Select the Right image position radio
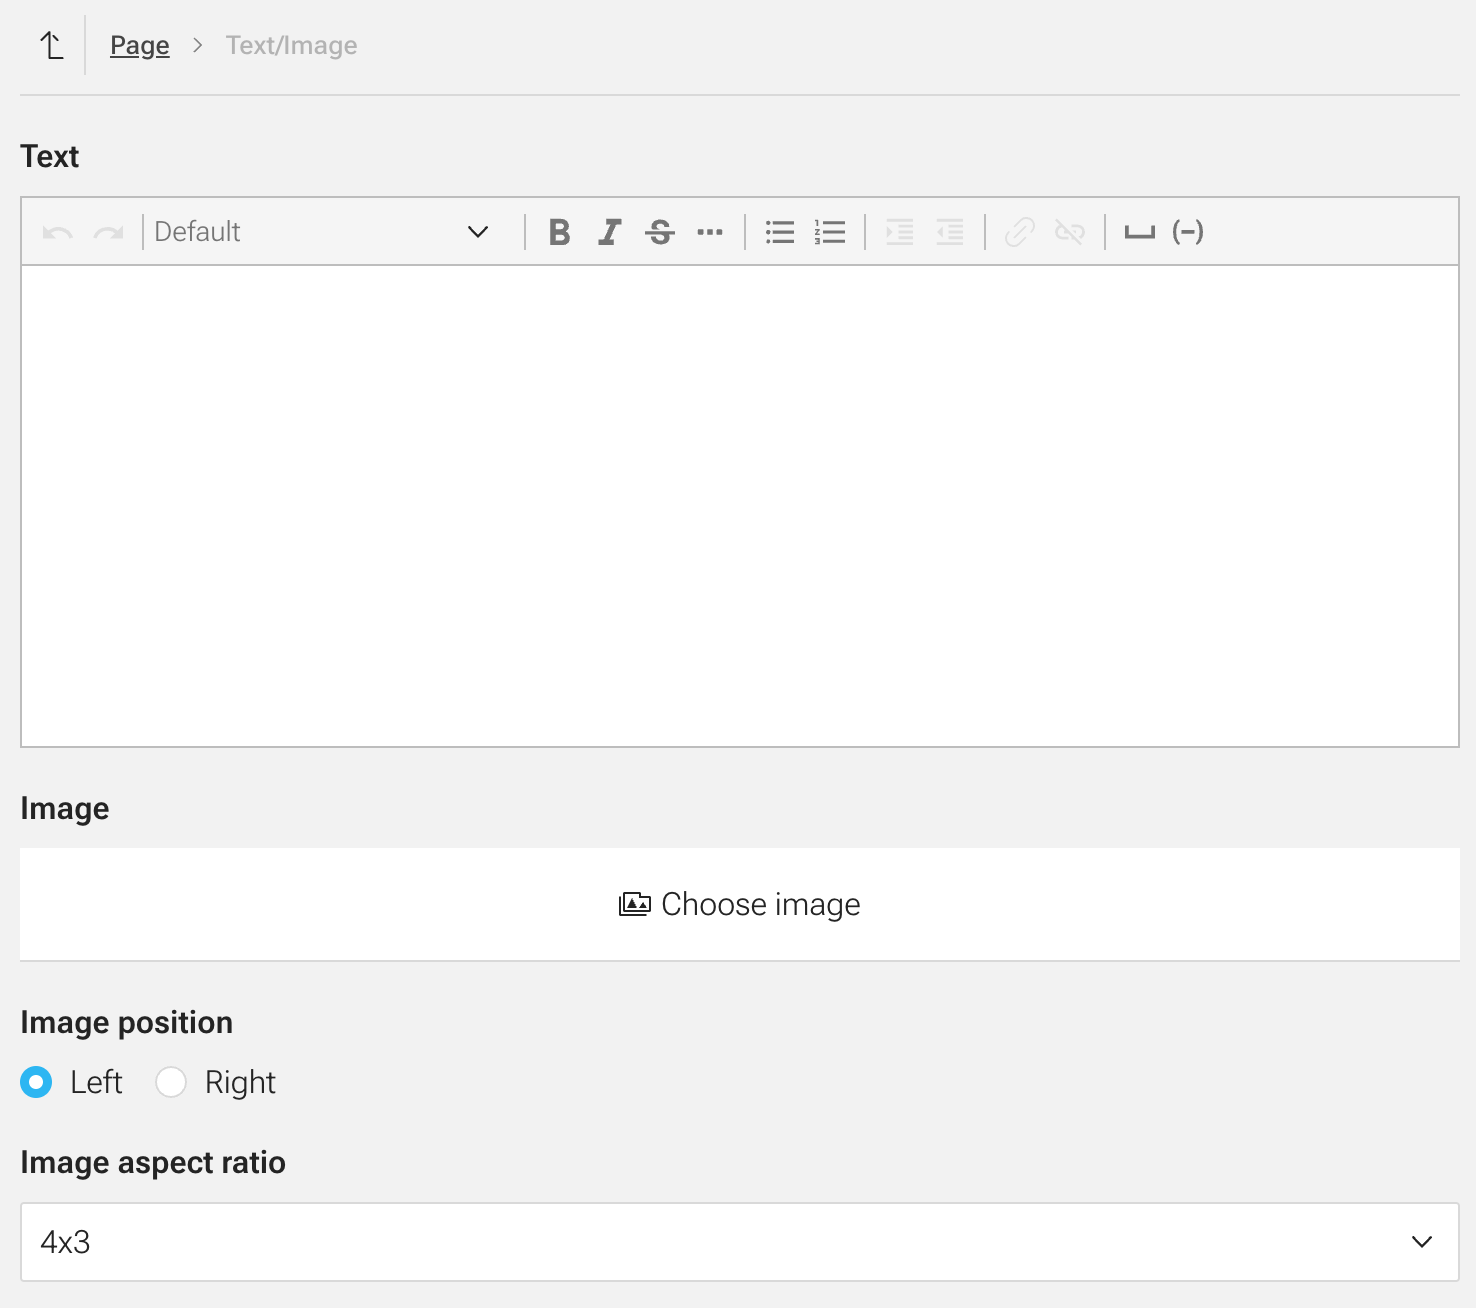This screenshot has width=1476, height=1308. click(171, 1082)
